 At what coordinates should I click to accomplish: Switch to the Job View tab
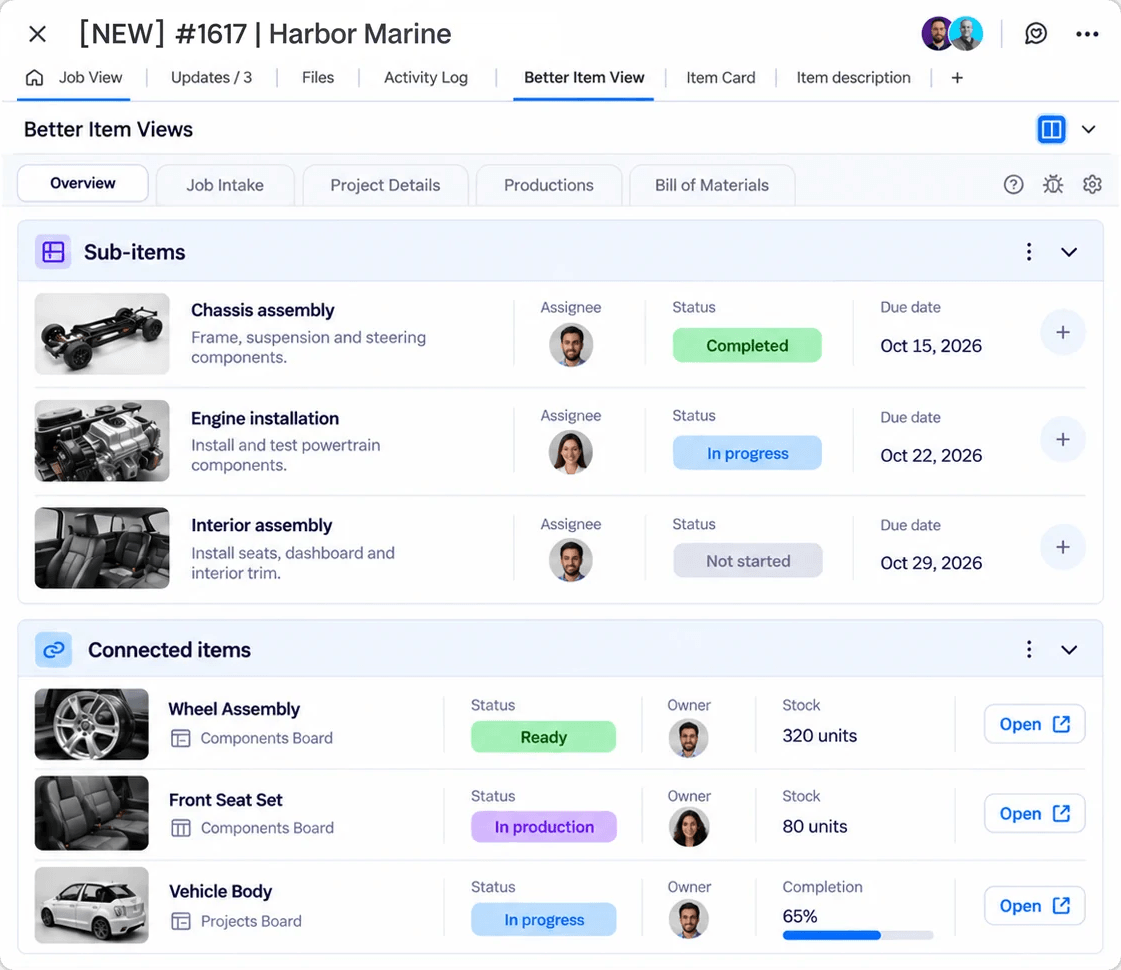click(74, 77)
